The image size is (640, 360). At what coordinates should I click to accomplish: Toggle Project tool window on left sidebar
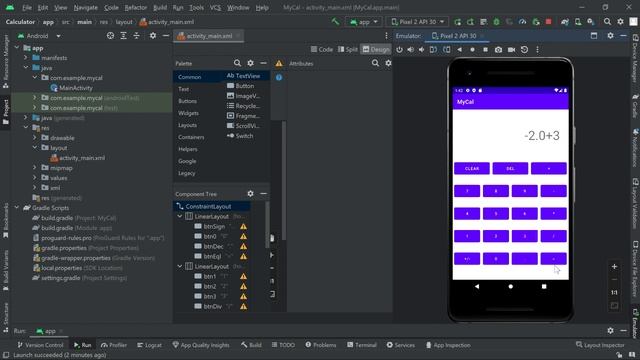pos(5,112)
